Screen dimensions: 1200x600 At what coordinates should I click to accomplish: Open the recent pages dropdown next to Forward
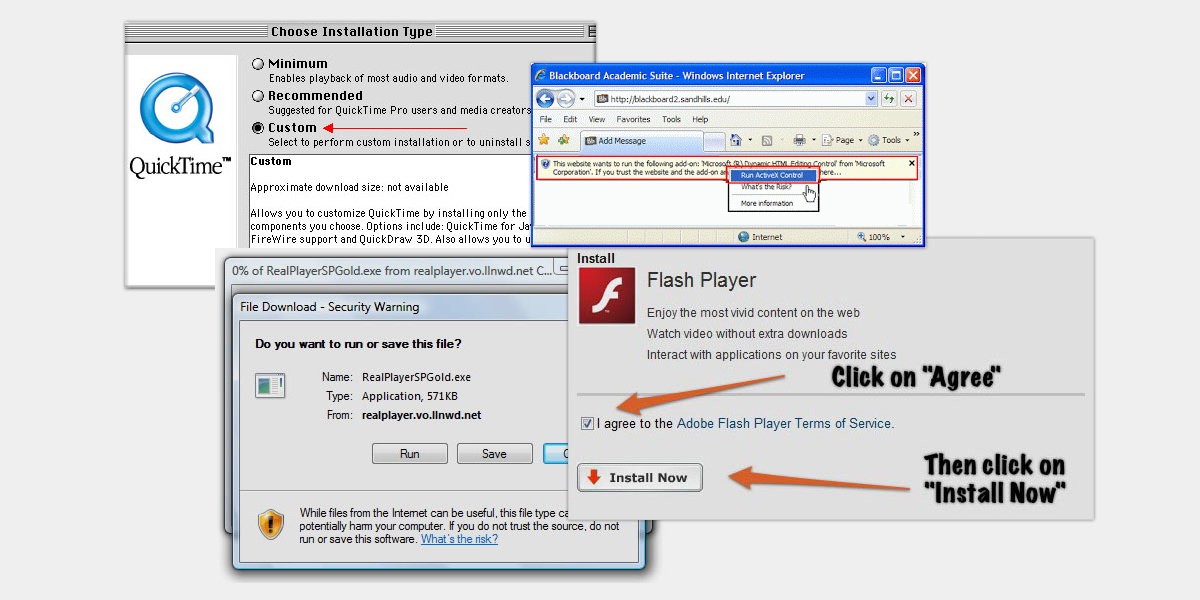pyautogui.click(x=582, y=99)
